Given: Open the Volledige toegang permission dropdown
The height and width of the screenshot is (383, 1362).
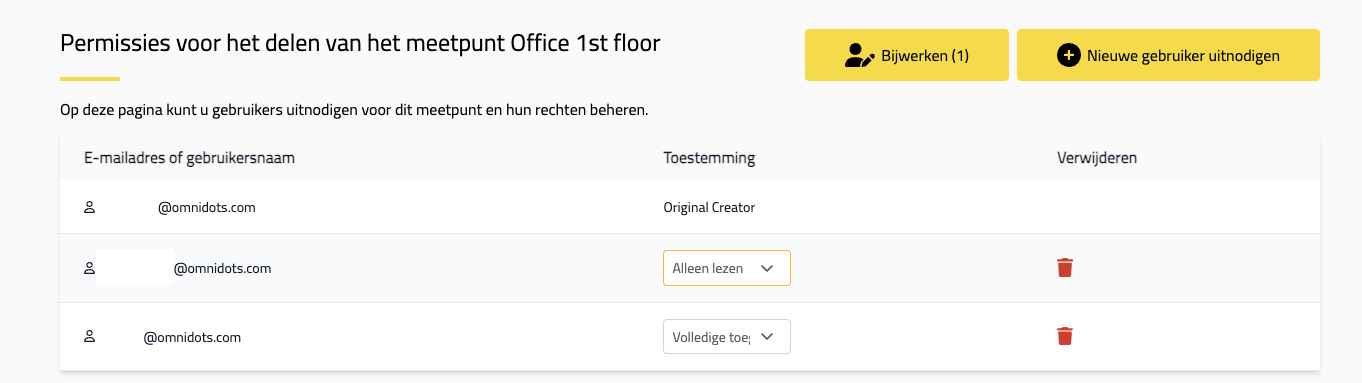Looking at the screenshot, I should coord(727,336).
